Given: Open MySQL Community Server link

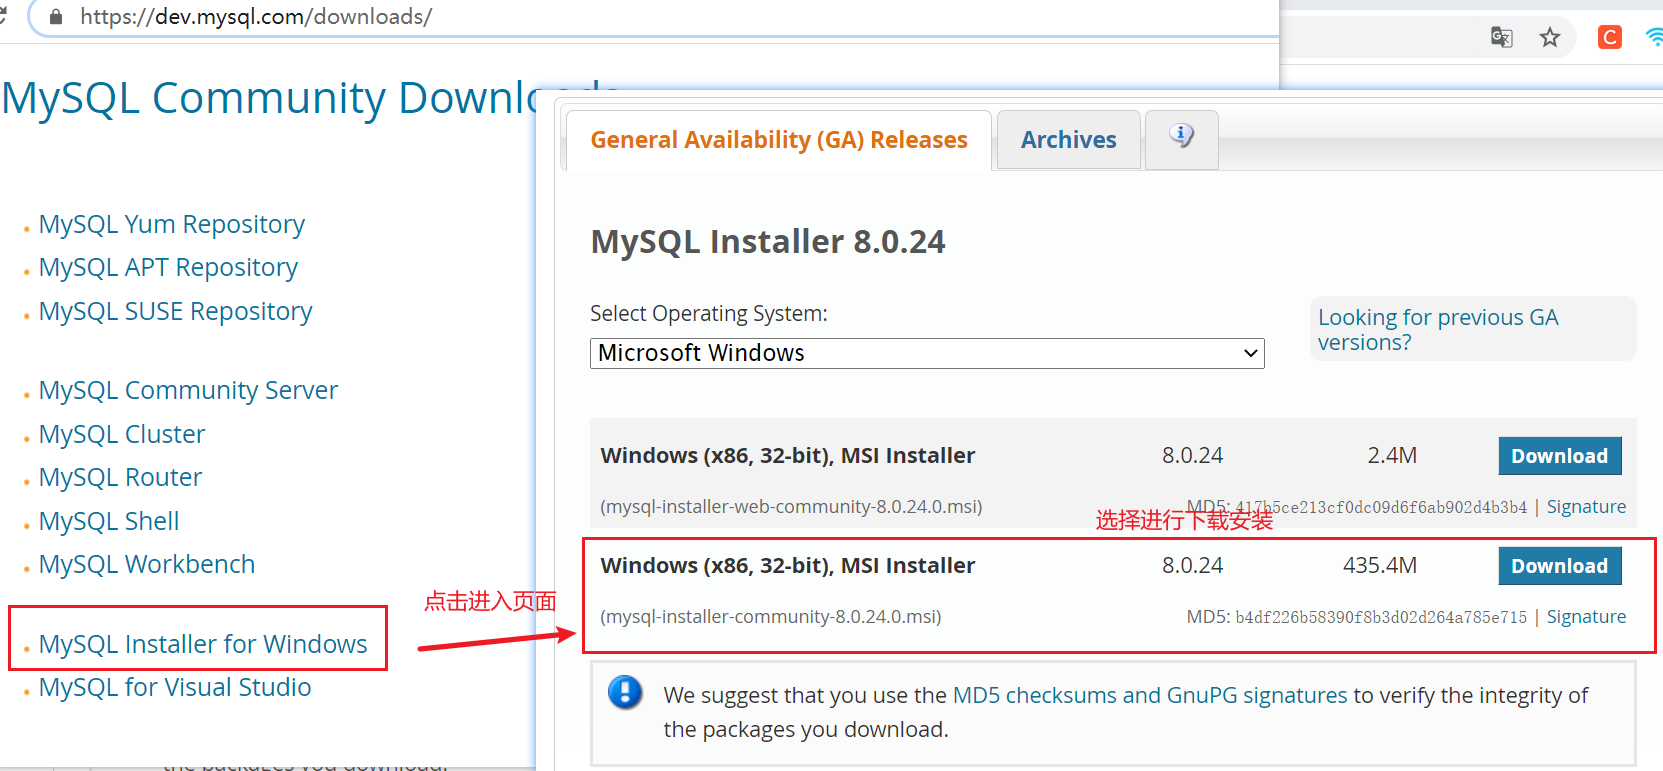Looking at the screenshot, I should 188,390.
